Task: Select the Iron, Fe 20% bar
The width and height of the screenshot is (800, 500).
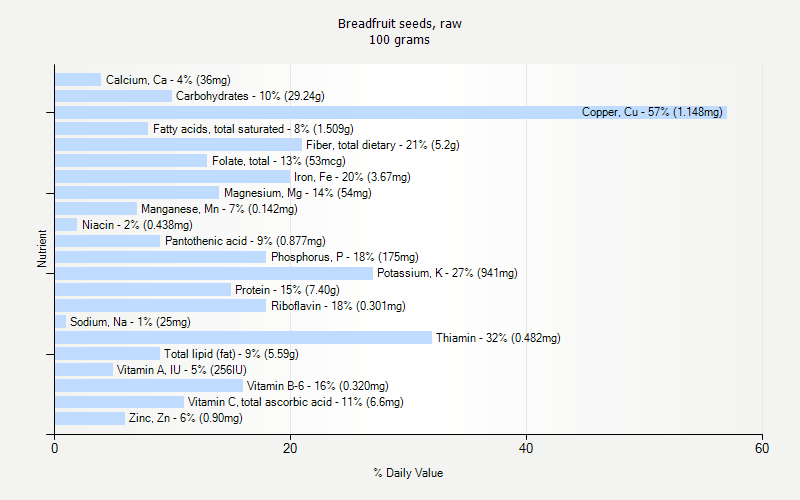Action: [x=173, y=177]
